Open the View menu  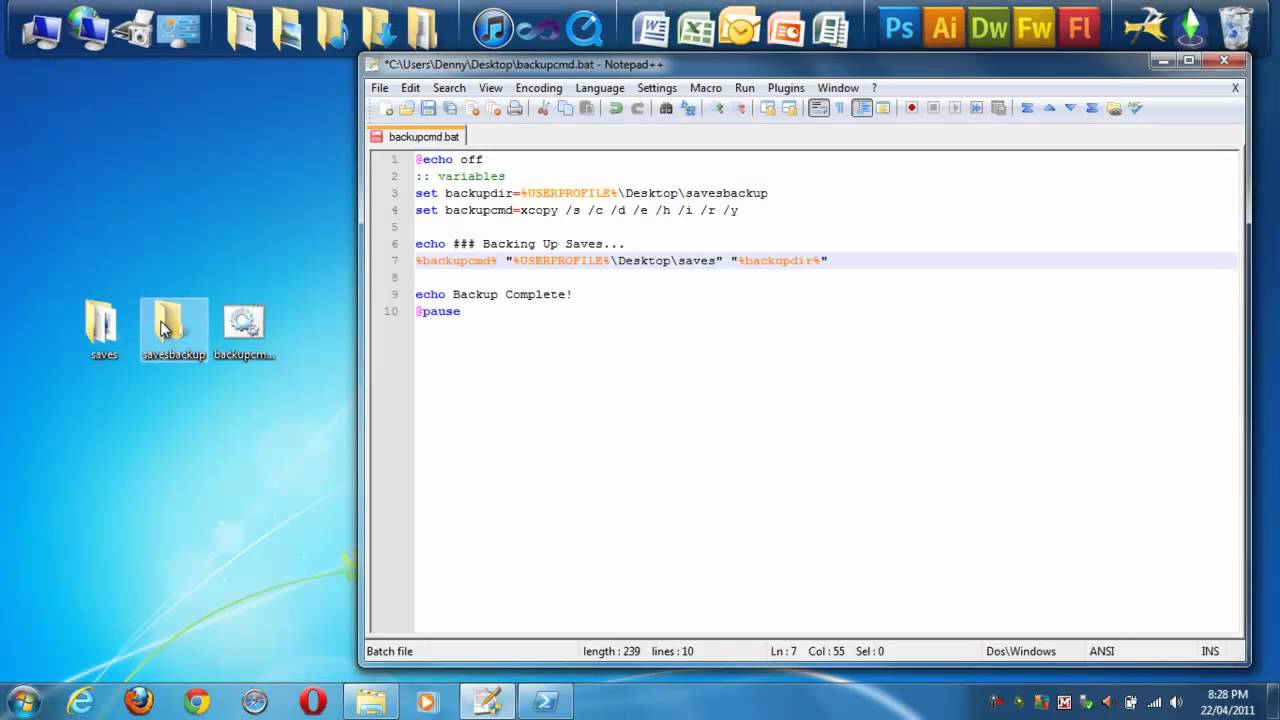(490, 88)
